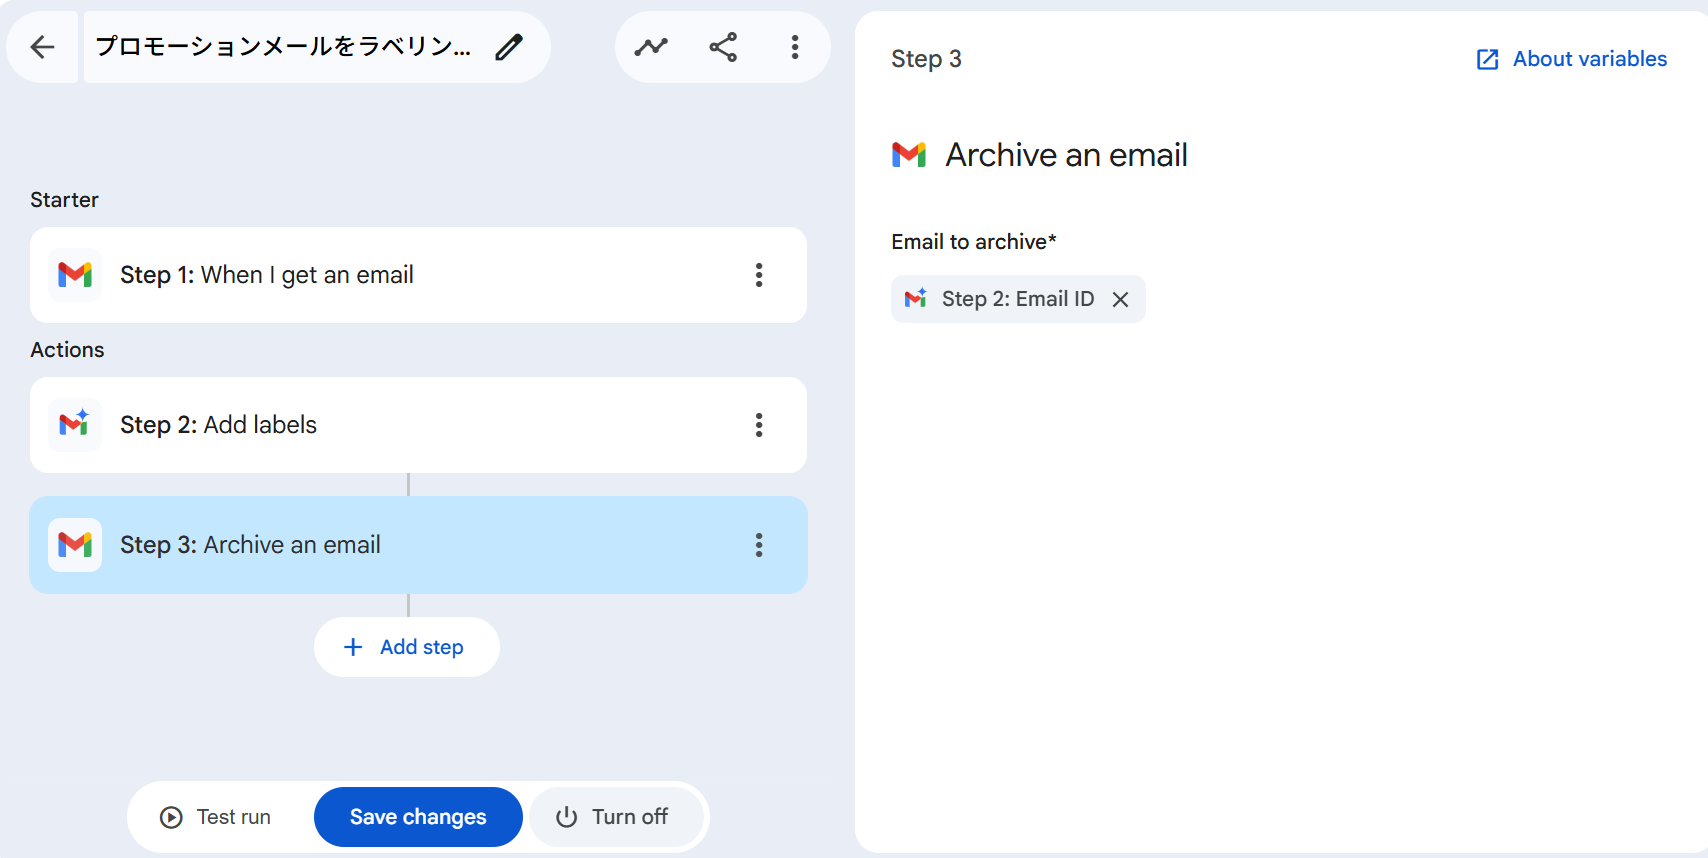Select Step 2: Add labels card

coord(400,425)
